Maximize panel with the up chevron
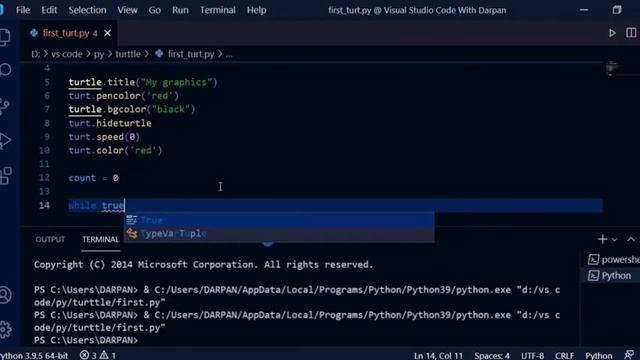 [631, 240]
